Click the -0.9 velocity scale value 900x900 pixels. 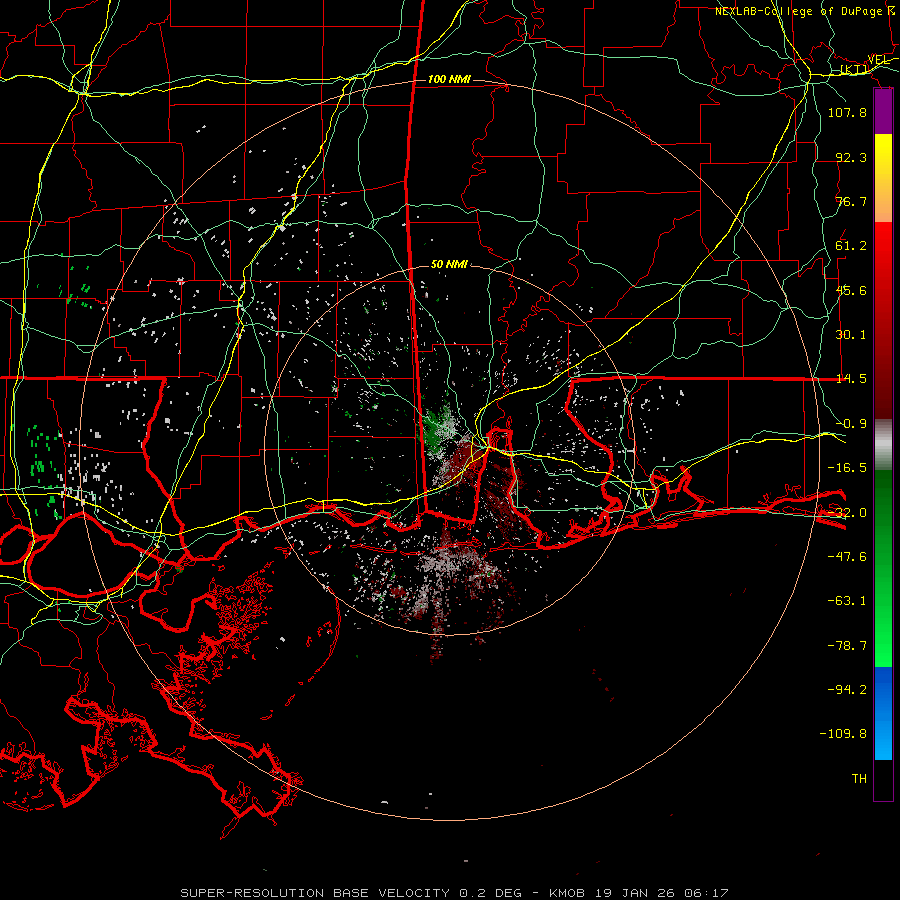tap(851, 424)
